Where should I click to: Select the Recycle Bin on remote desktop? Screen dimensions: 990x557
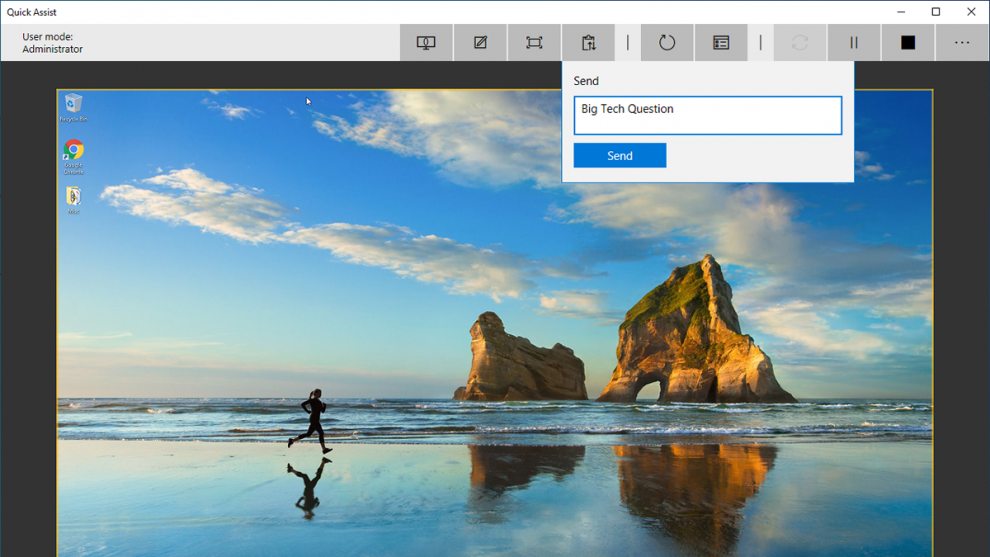point(73,107)
